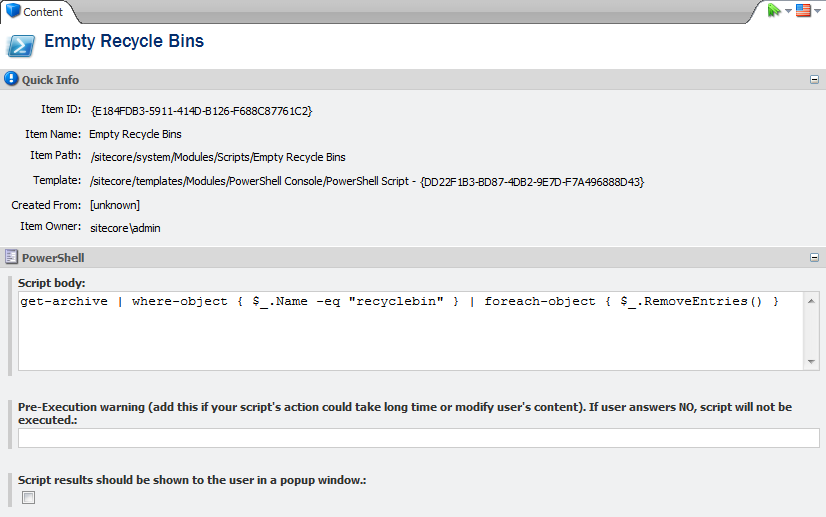Click the green navigate arrow icon

coord(774,10)
